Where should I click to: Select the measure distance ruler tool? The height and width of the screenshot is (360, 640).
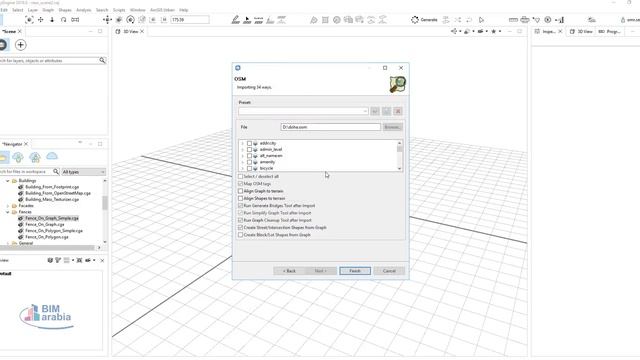click(x=513, y=20)
